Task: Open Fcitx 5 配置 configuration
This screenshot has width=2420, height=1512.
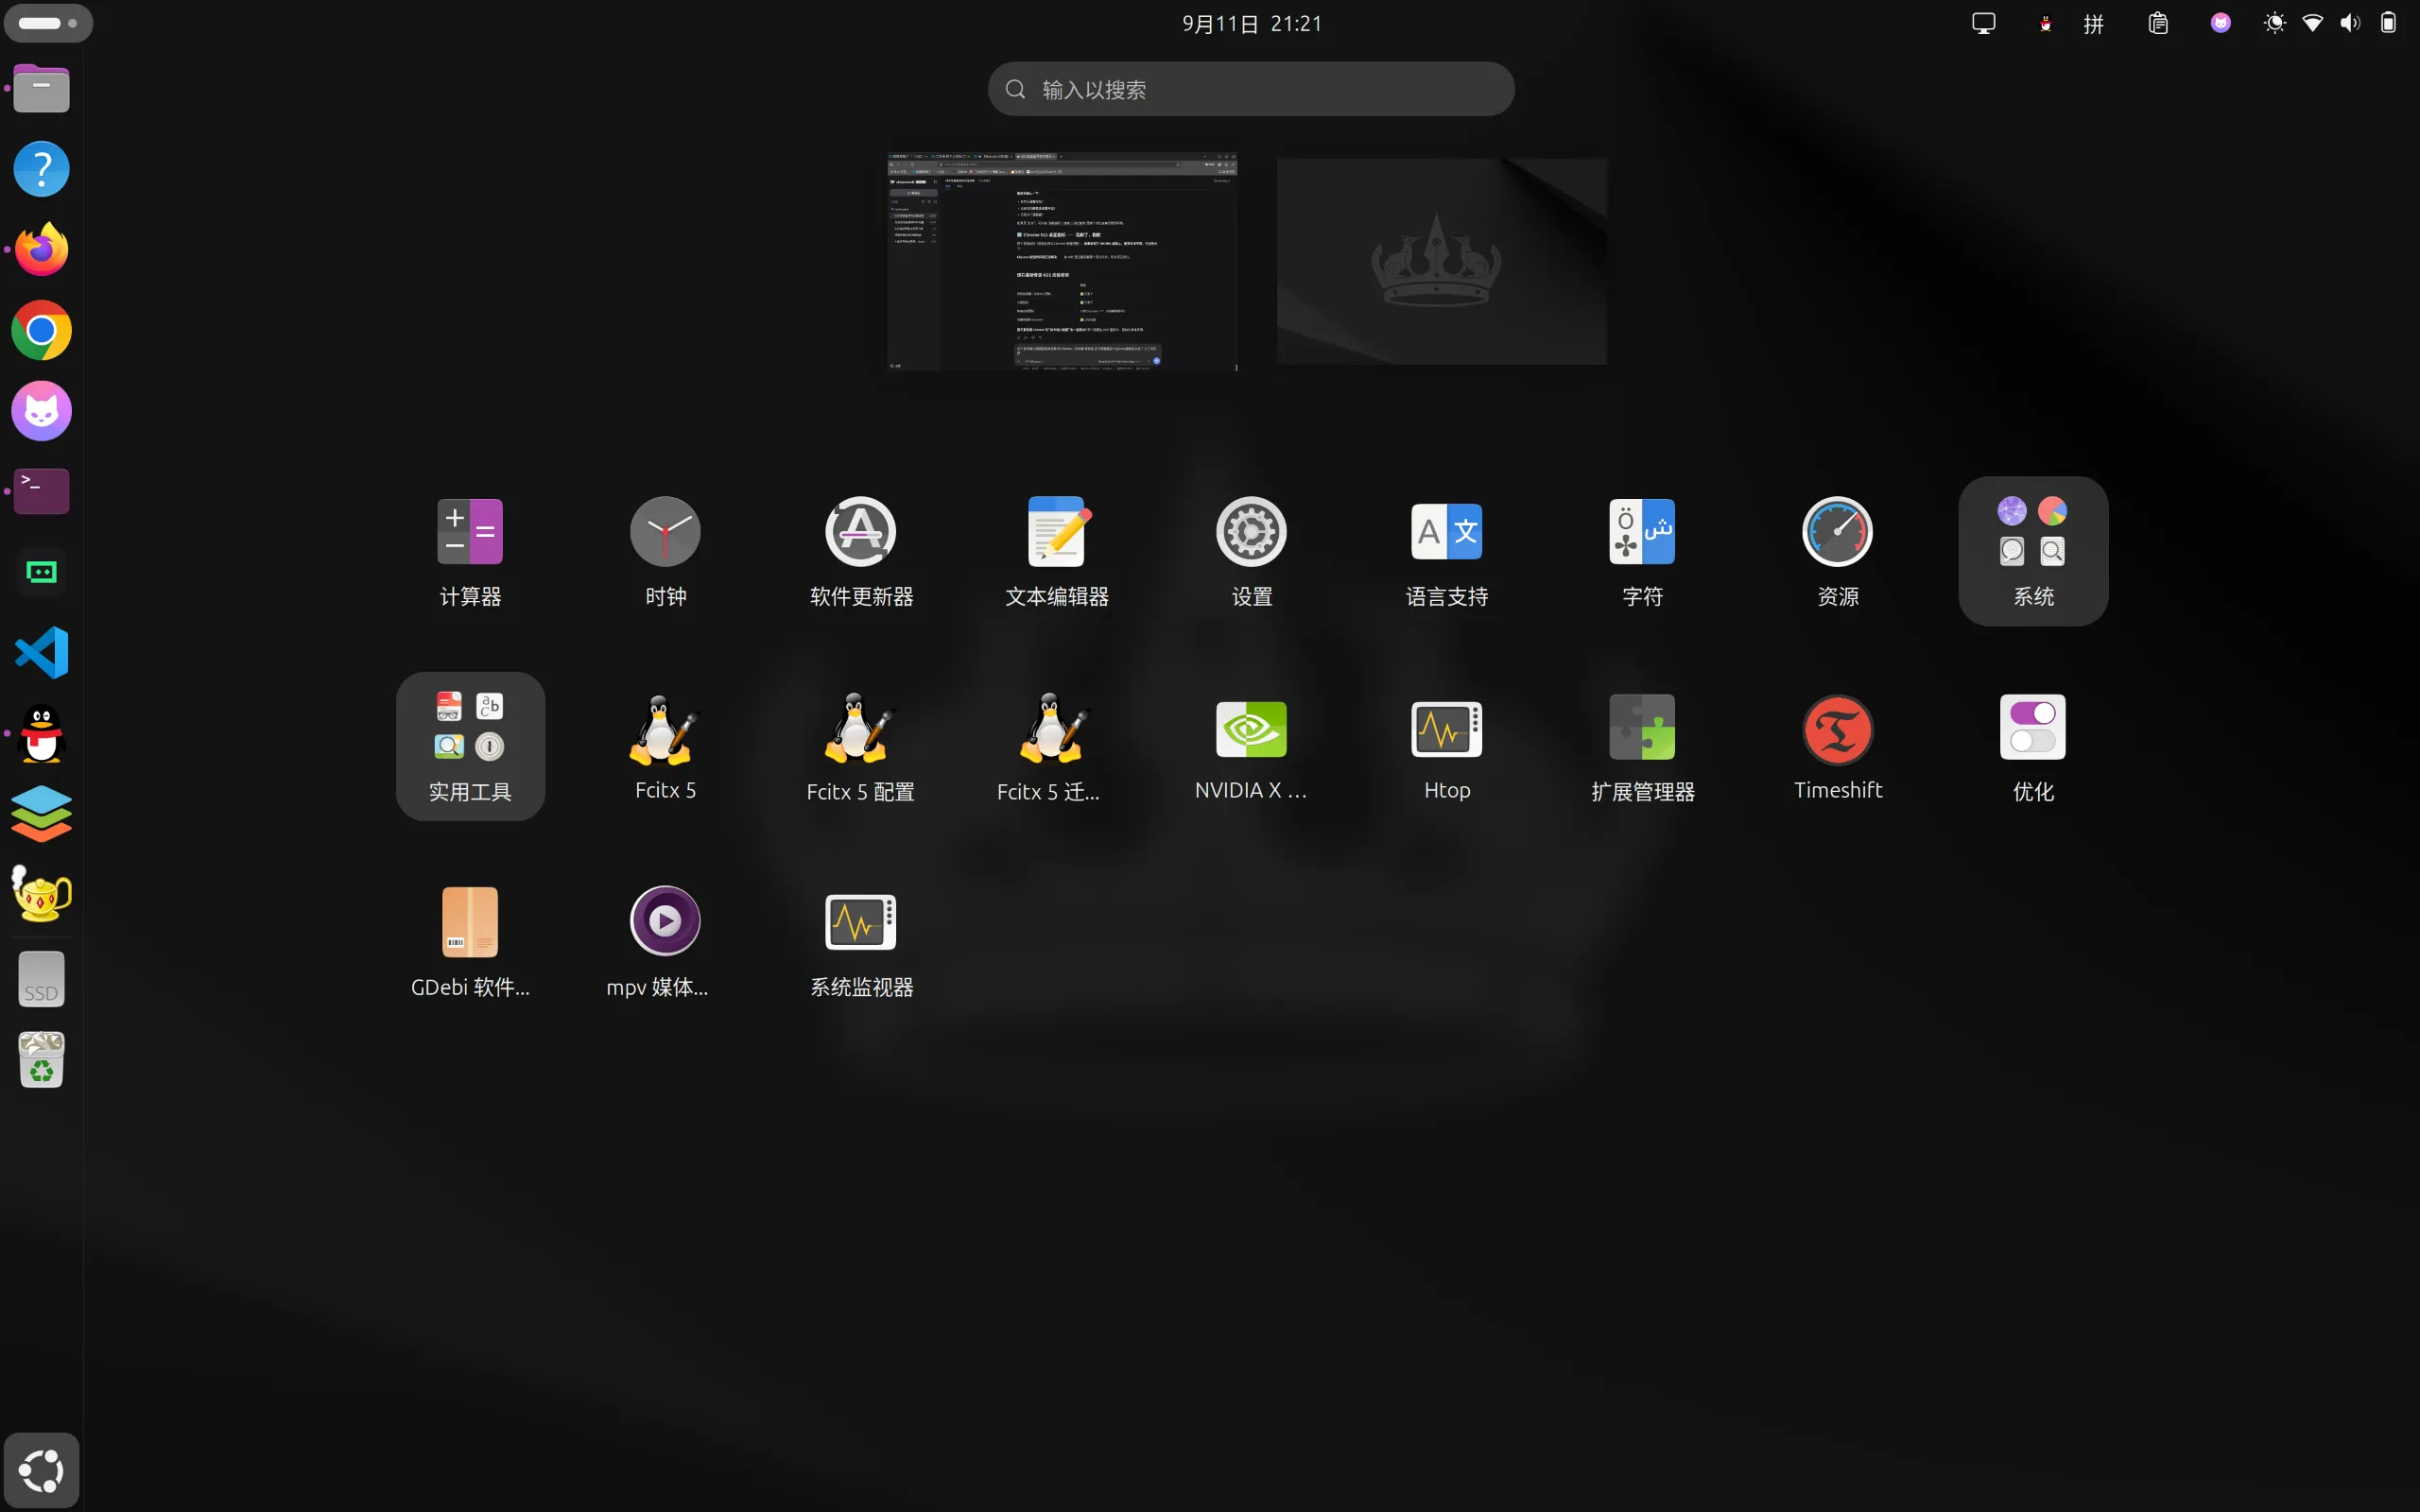Action: tap(861, 746)
